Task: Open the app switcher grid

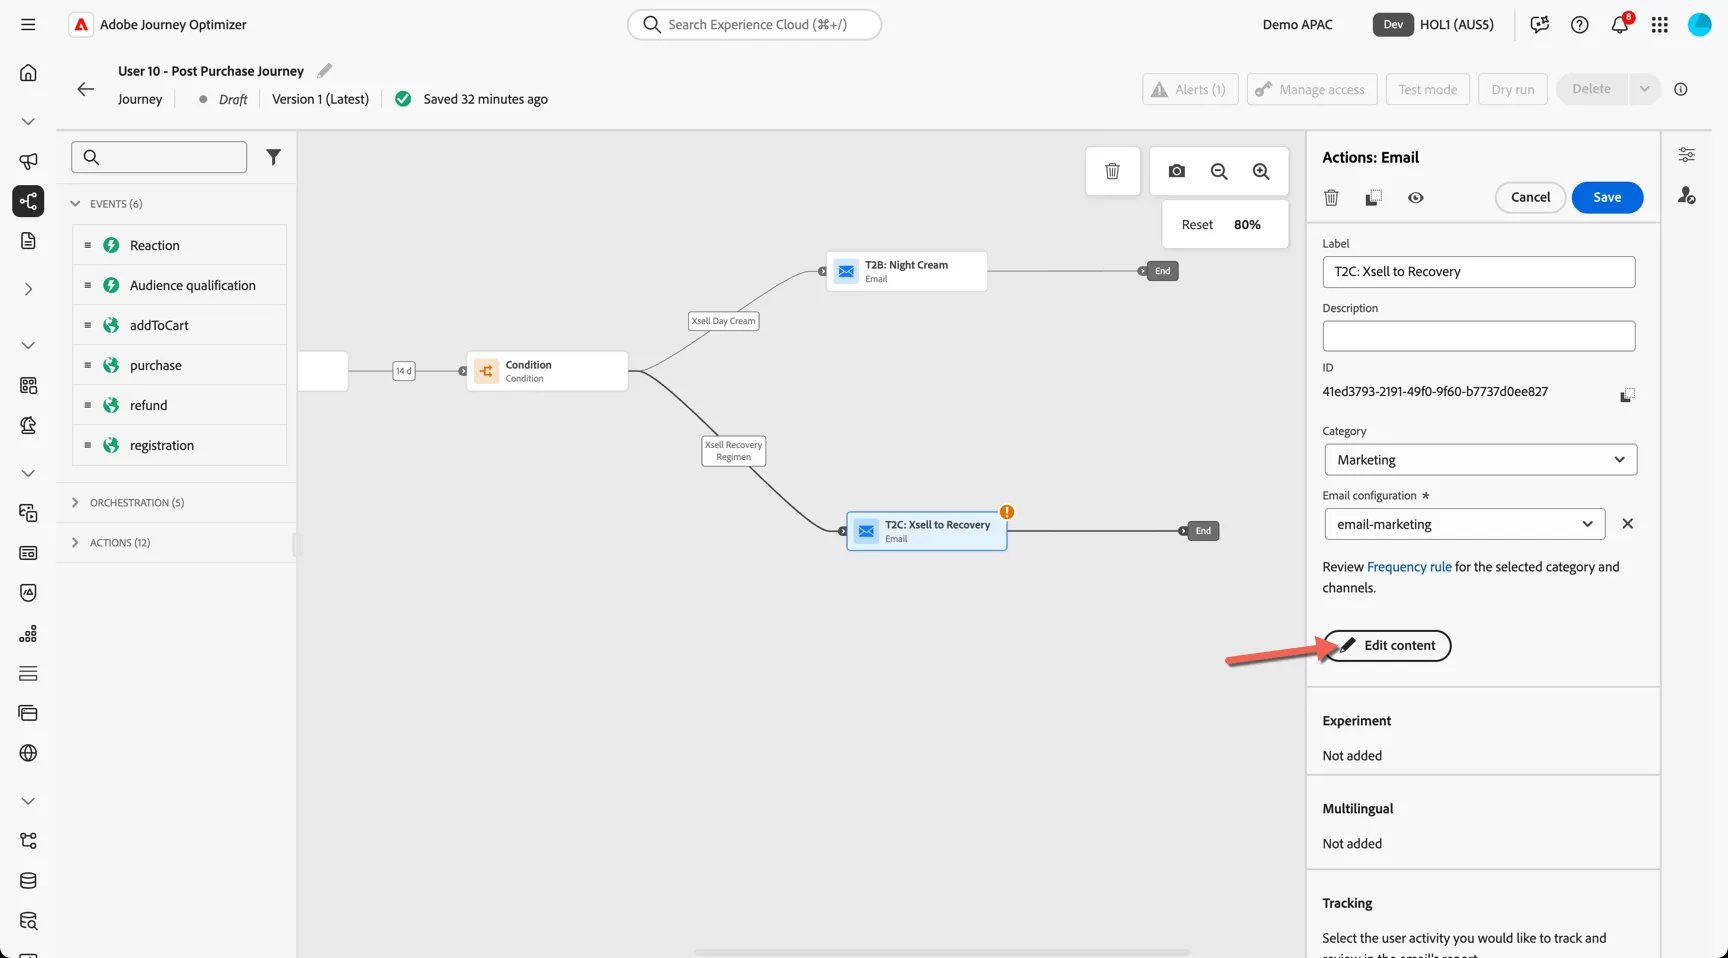Action: click(x=1660, y=25)
